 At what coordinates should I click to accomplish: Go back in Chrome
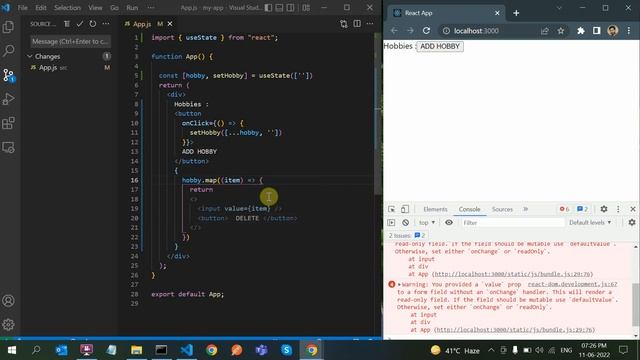point(394,31)
